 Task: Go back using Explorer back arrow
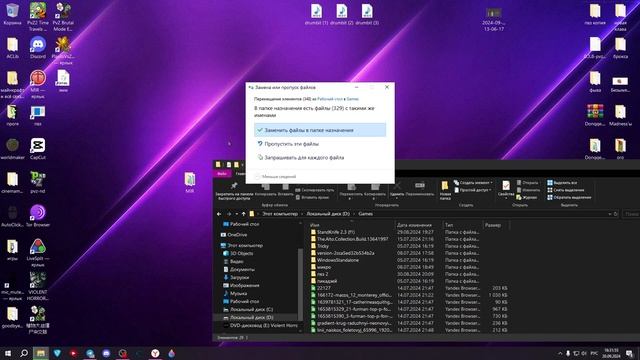[219, 214]
